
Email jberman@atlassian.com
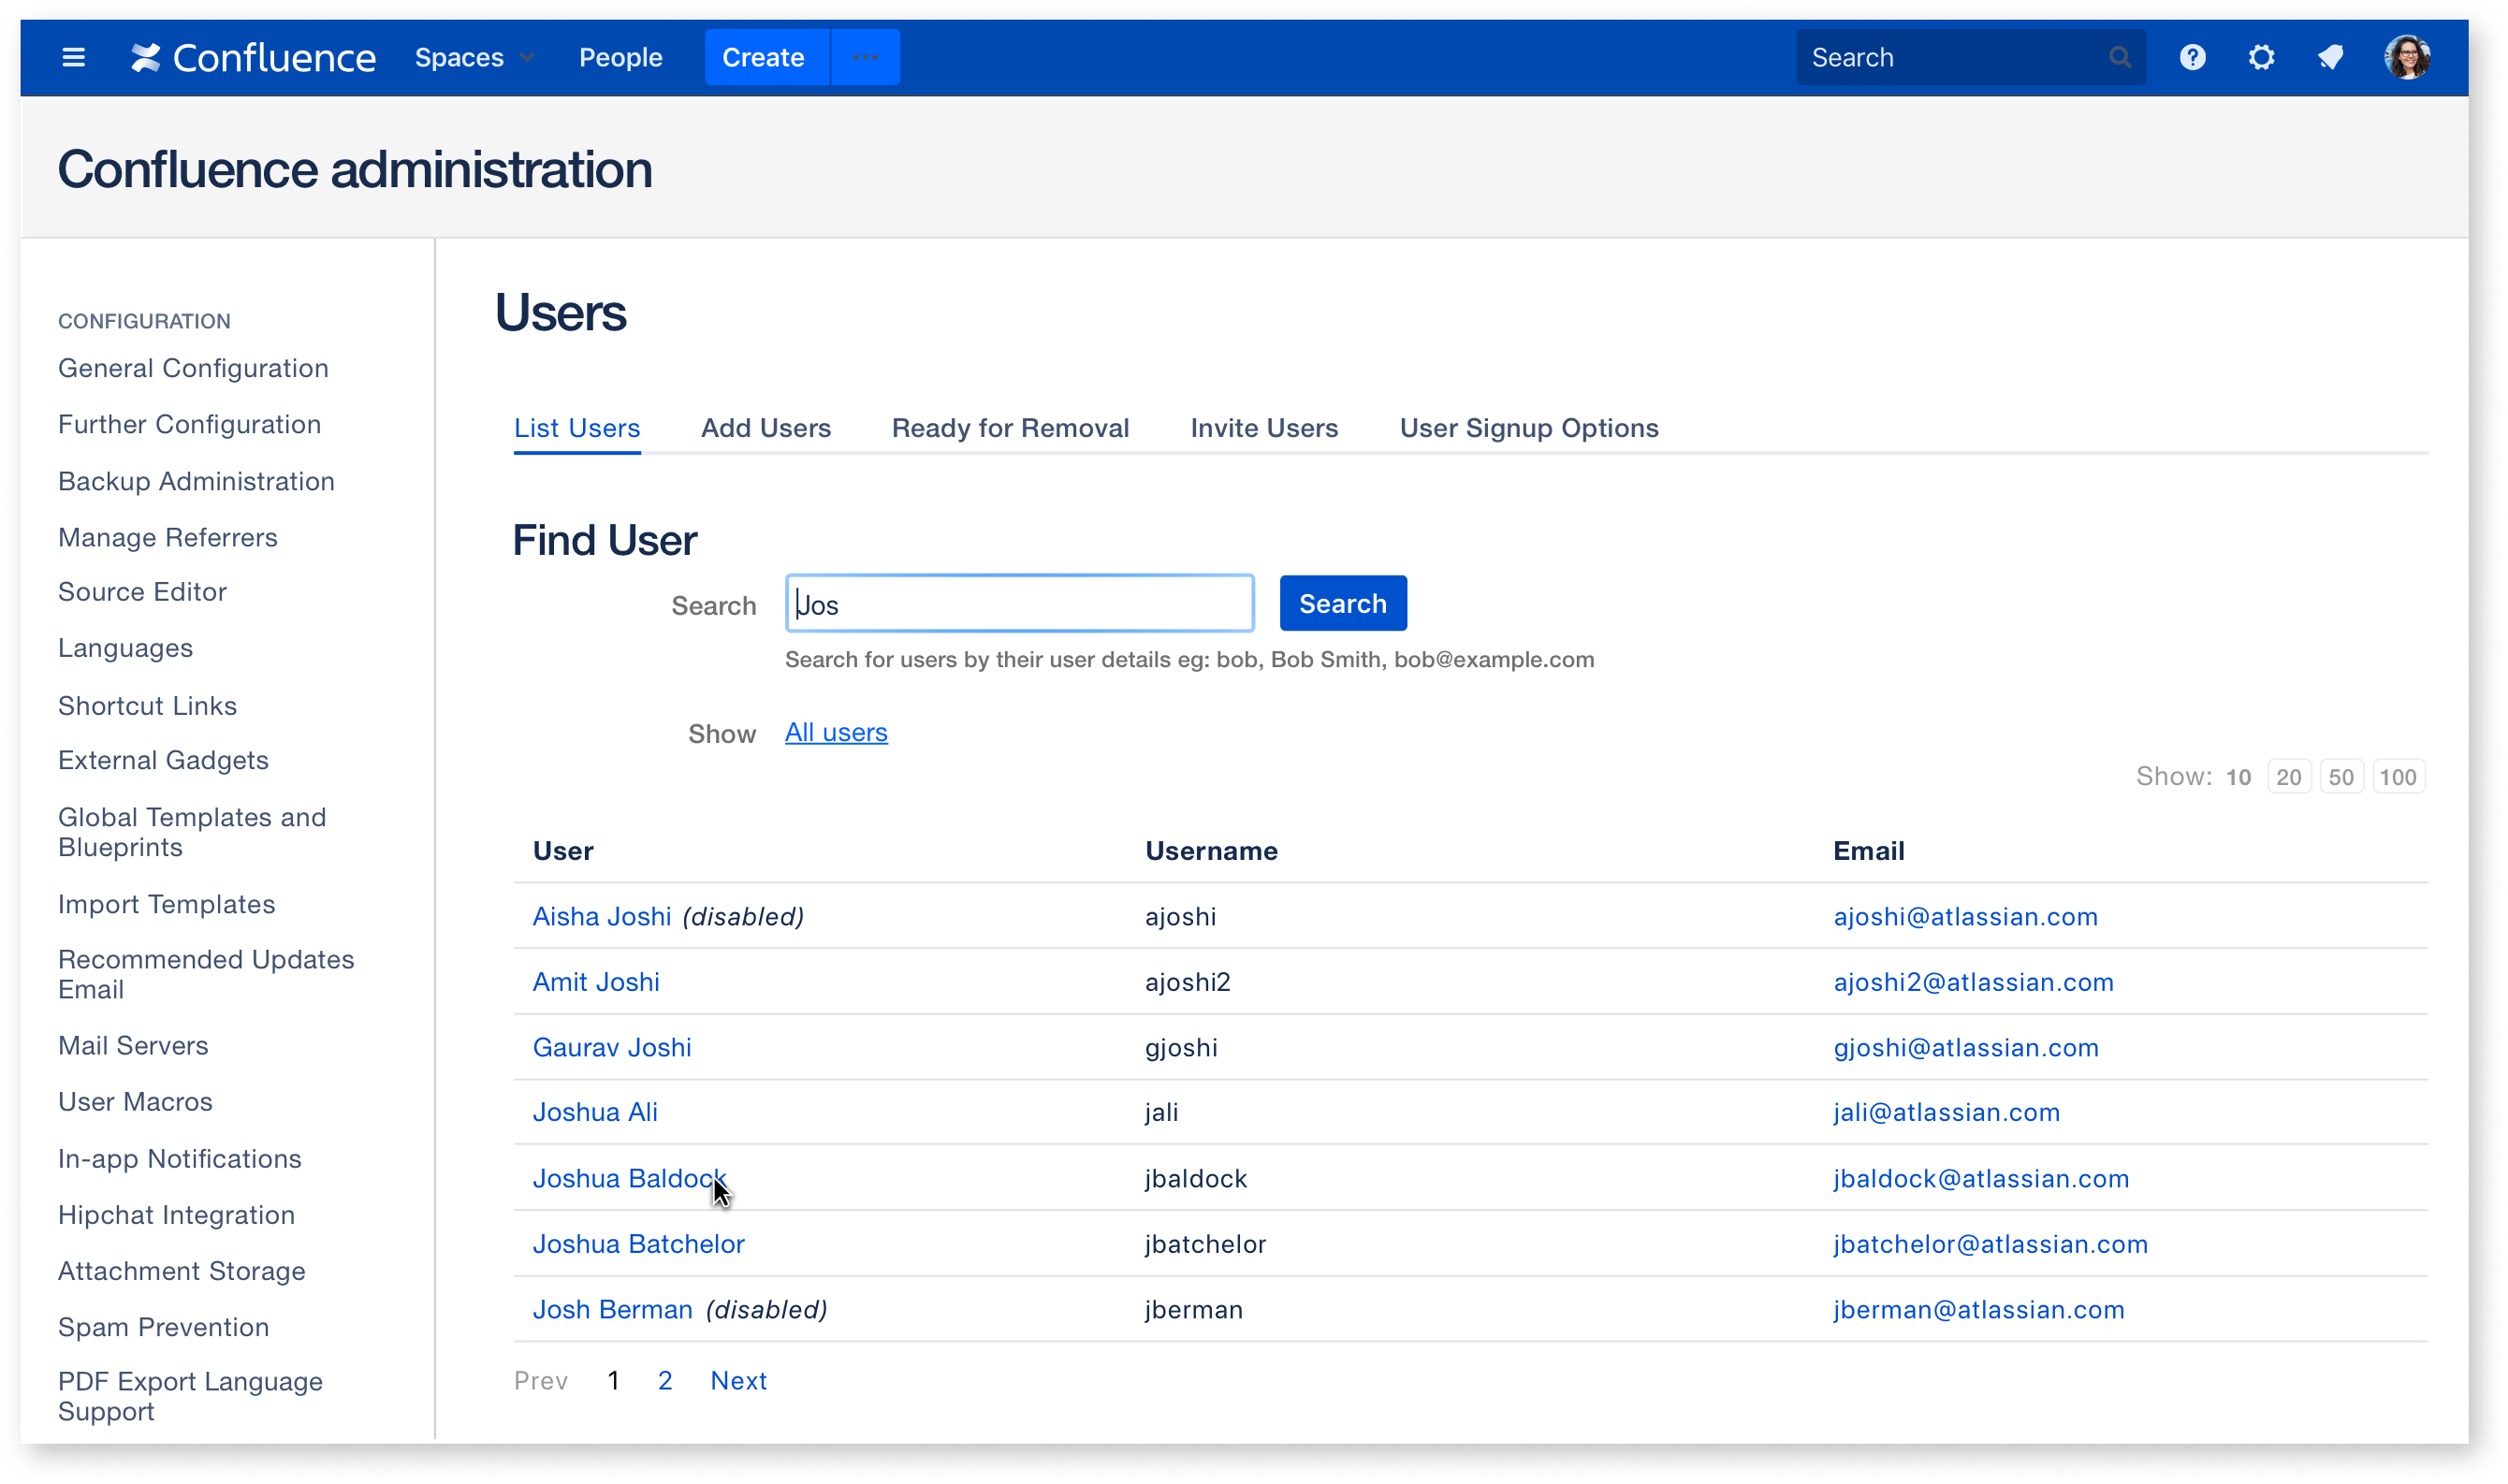click(x=1978, y=1309)
